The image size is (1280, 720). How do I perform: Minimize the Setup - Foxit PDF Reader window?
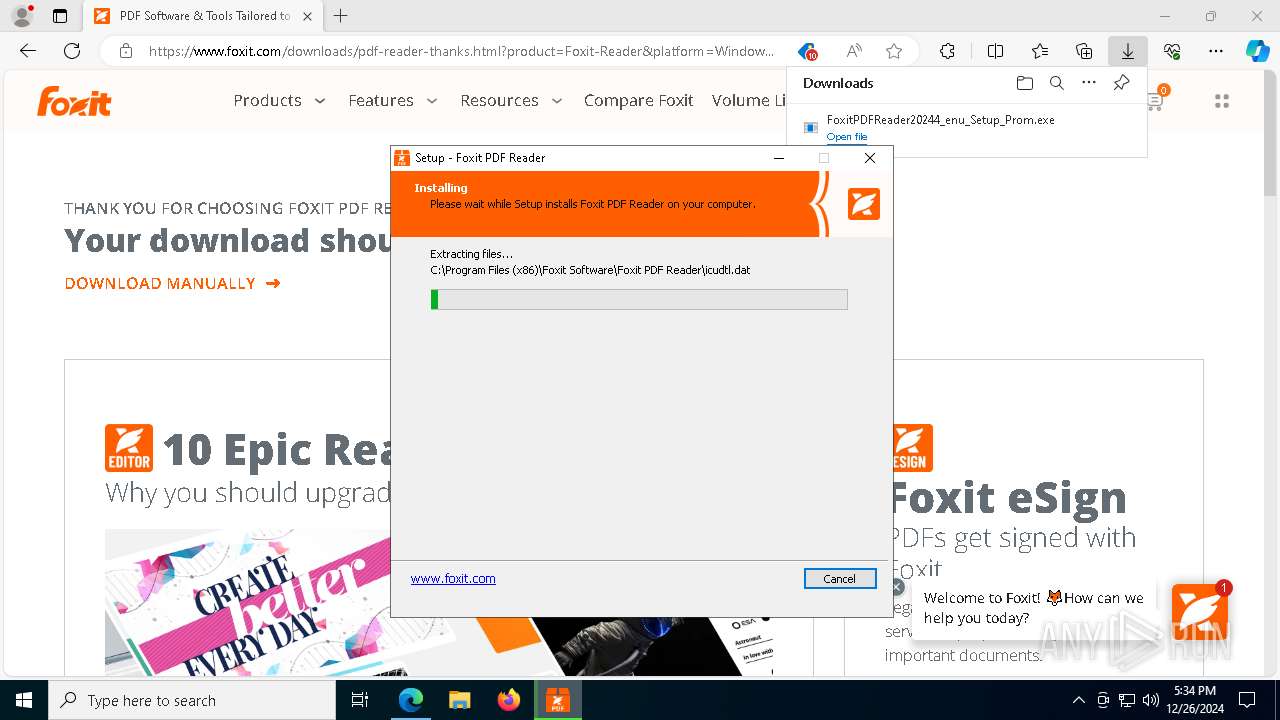(778, 158)
